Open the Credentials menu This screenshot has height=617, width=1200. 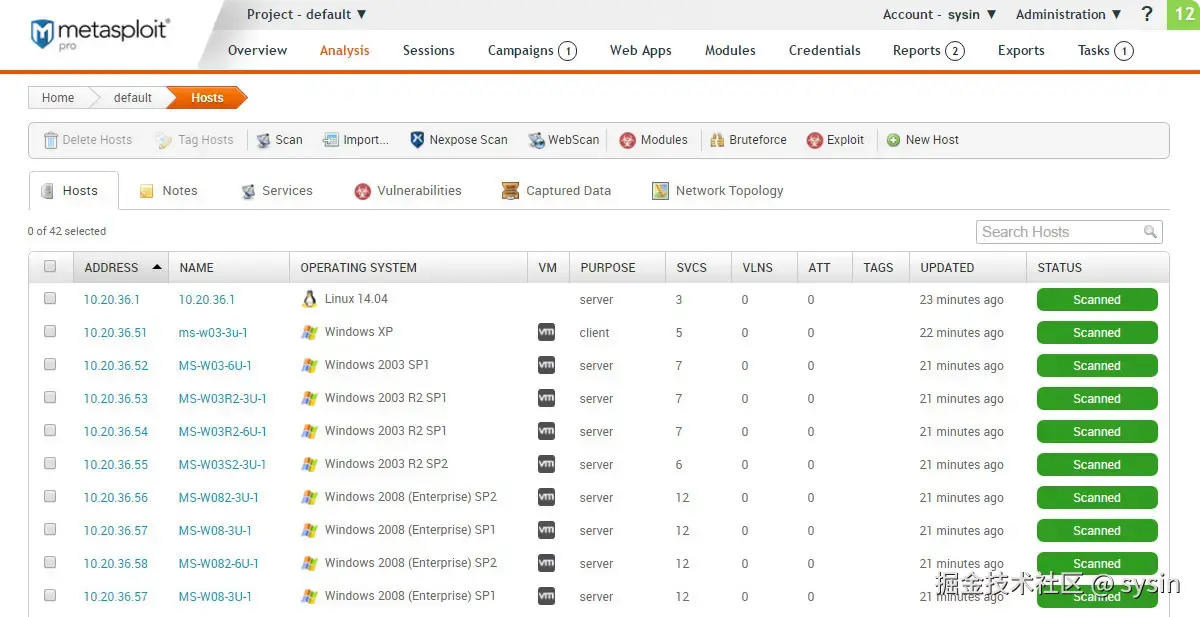pos(825,50)
